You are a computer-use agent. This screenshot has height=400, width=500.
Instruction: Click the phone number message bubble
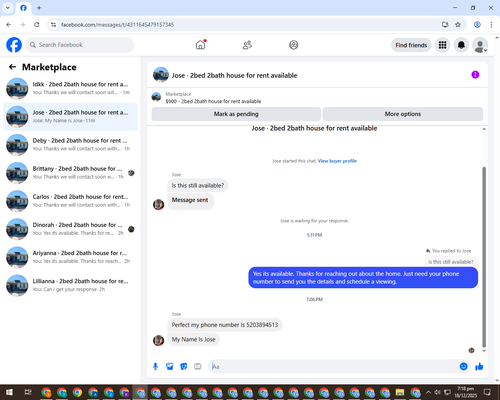tap(225, 325)
